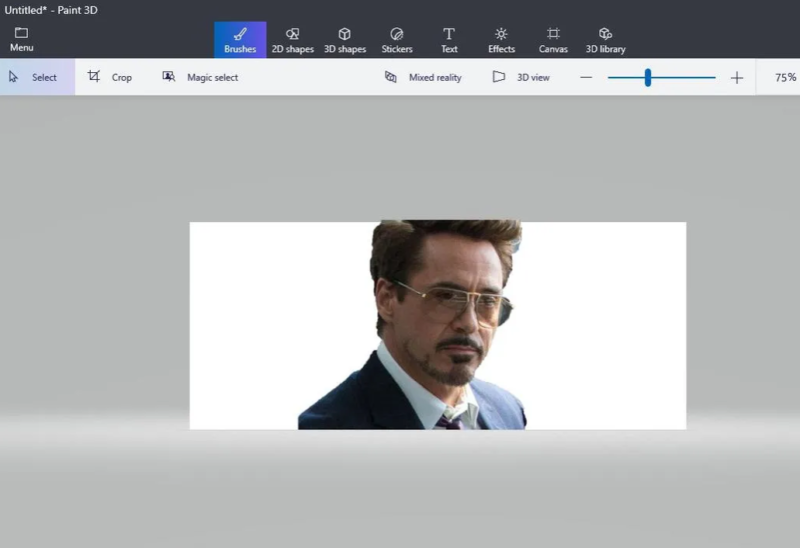Screen dimensions: 800x548
Task: Open the 3D library
Action: click(x=605, y=40)
